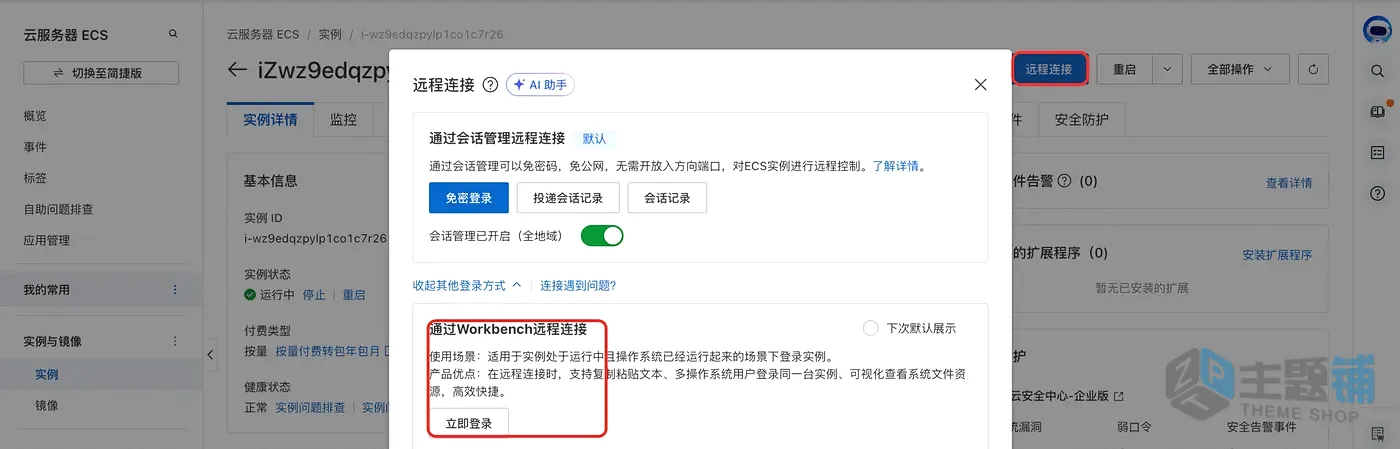Switch to the 安全防护 tab

pos(1082,120)
